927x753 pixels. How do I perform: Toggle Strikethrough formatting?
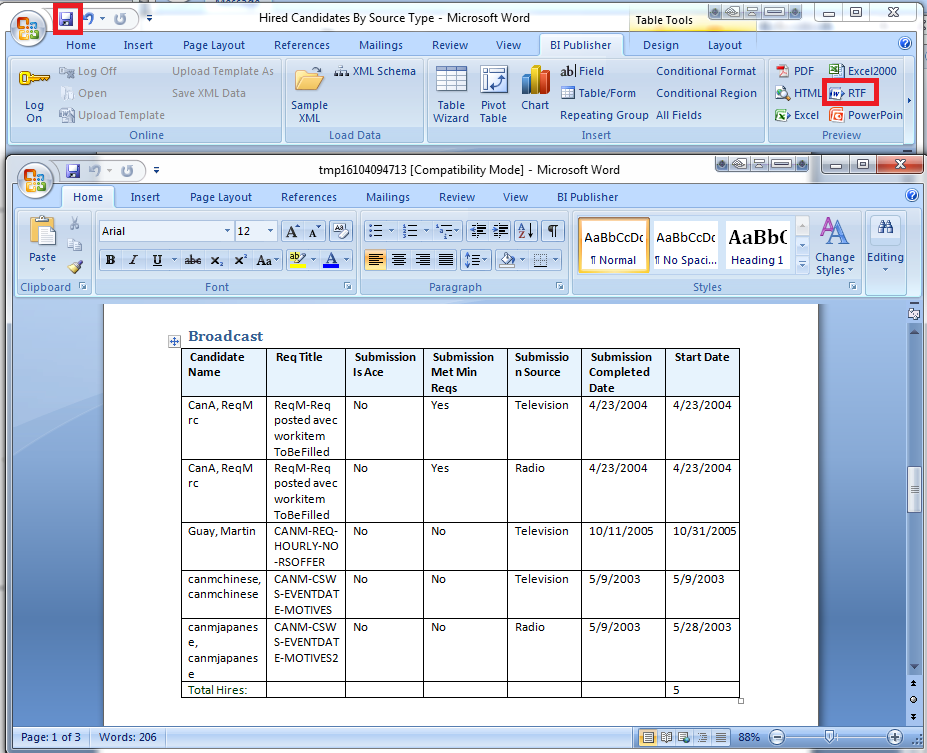(x=192, y=260)
